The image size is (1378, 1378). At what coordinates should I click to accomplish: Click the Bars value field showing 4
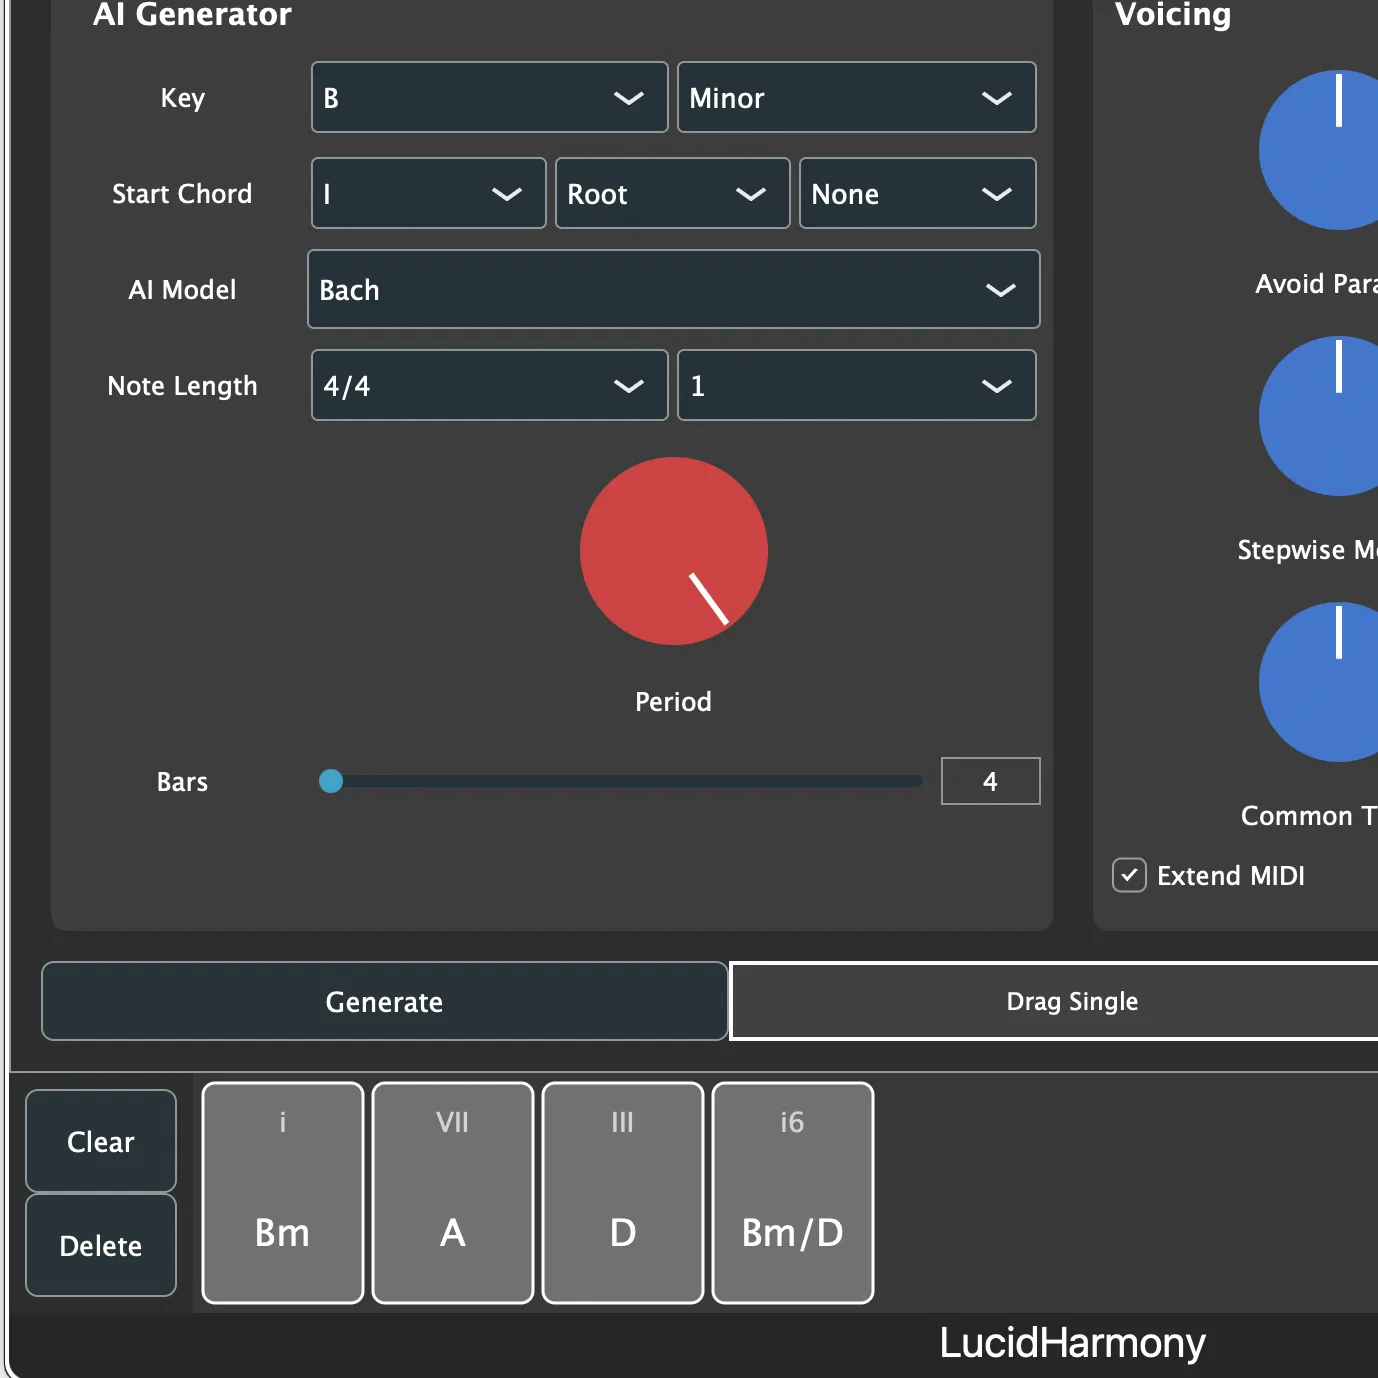click(x=990, y=781)
